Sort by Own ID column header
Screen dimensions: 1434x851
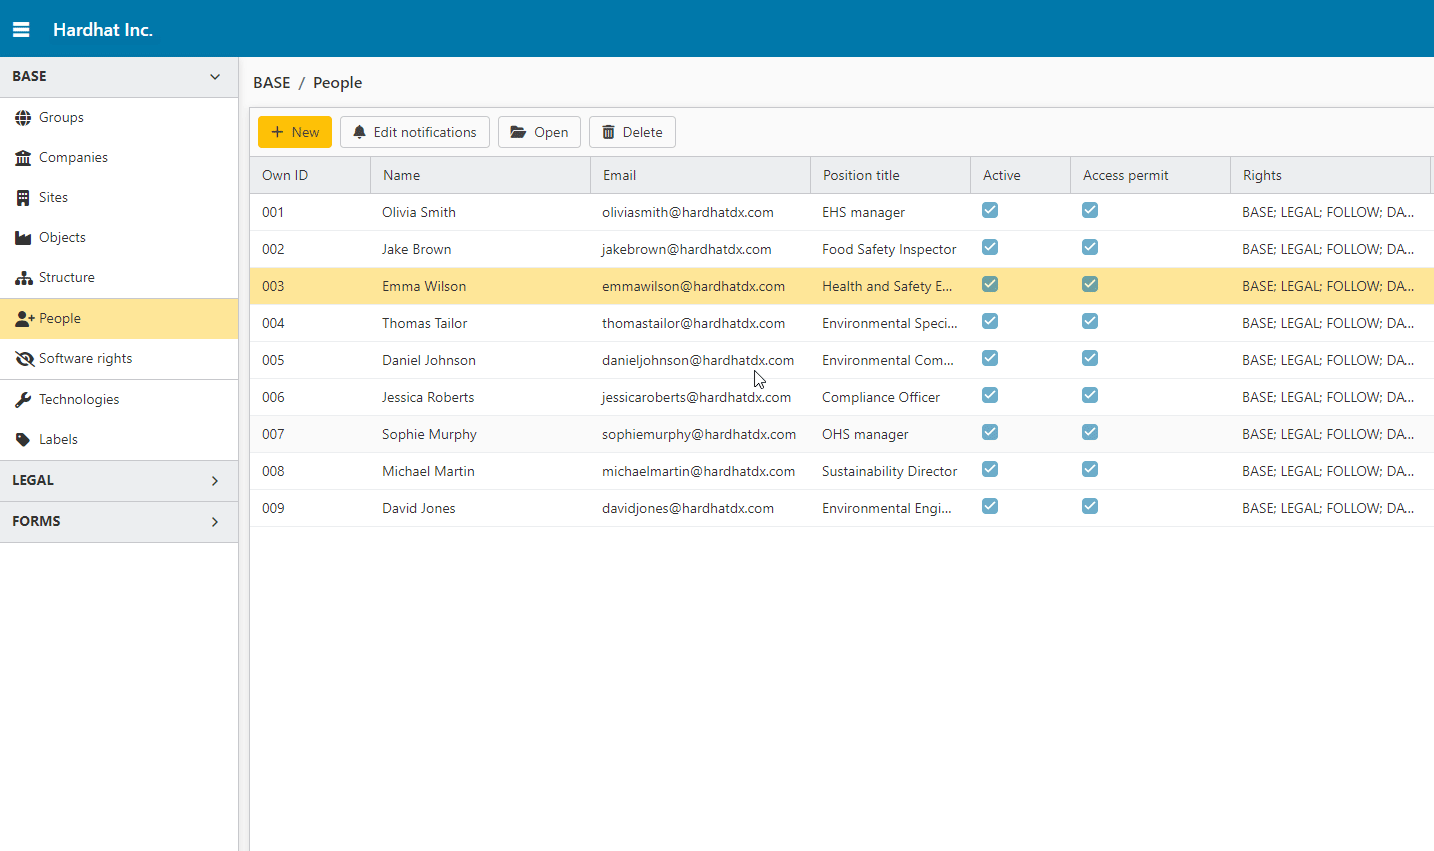310,175
